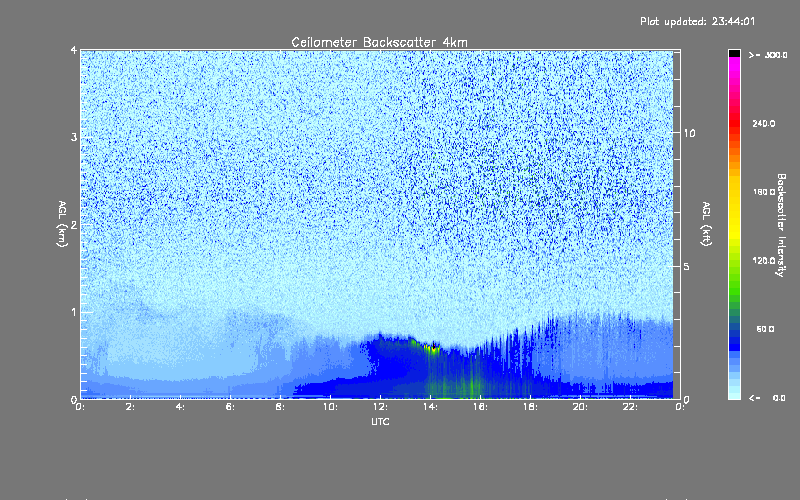Click the "3" km tick on left axis
The height and width of the screenshot is (500, 800).
74,137
